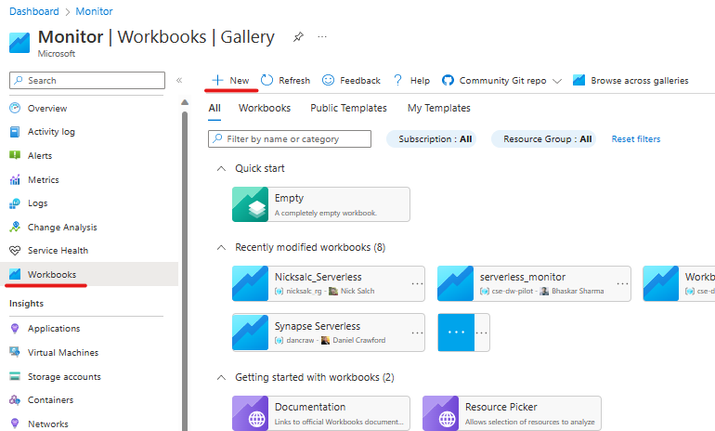Click the Refresh toolbar icon

(267, 80)
